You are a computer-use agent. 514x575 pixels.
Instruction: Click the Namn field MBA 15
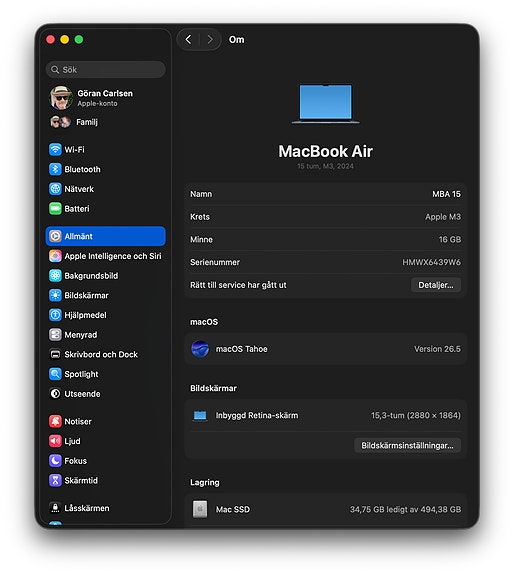325,194
